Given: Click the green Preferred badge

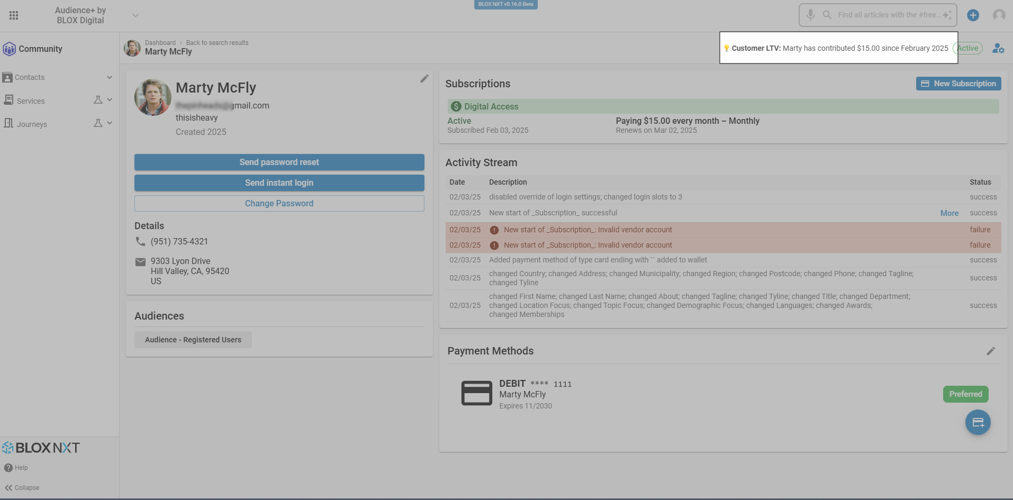Looking at the screenshot, I should point(965,394).
